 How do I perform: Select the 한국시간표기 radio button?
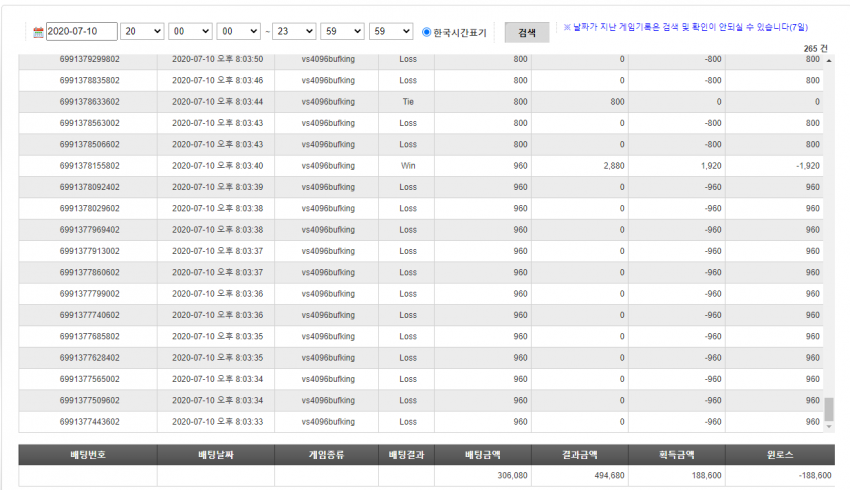427,32
